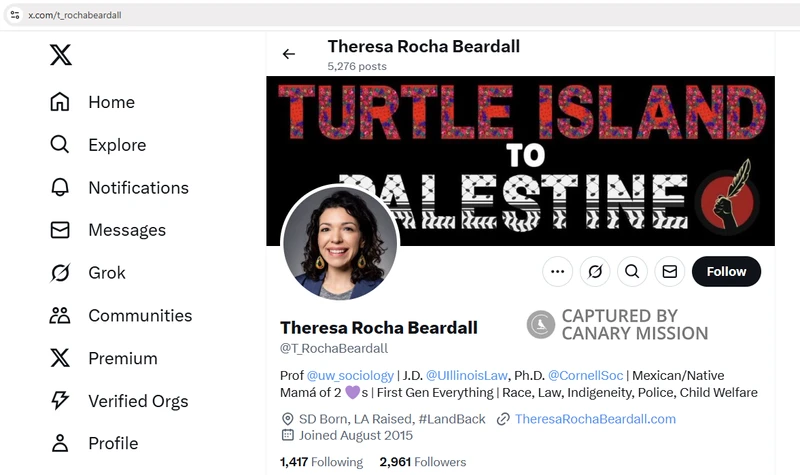
Task: Open the Verified Orgs lightning icon
Action: pos(60,401)
